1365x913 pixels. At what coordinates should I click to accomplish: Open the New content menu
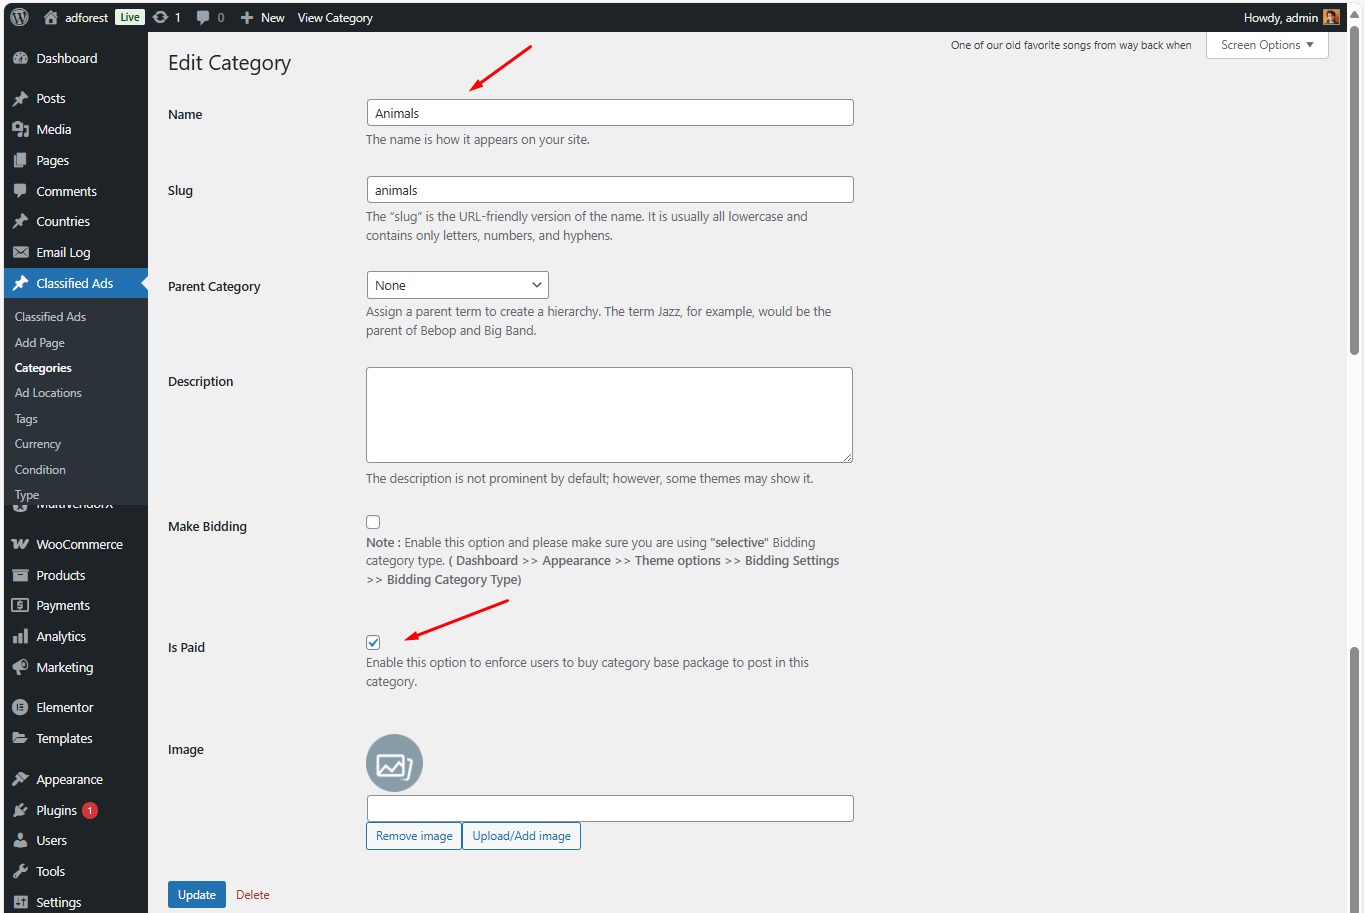(263, 17)
